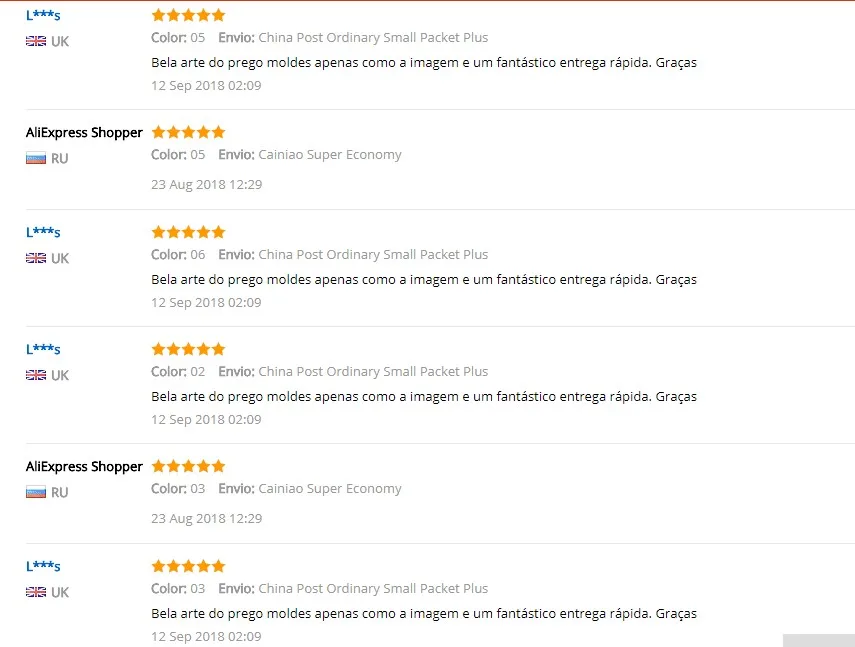
Task: Click the UK flag icon in the Color 02 review
Action: pyautogui.click(x=36, y=375)
